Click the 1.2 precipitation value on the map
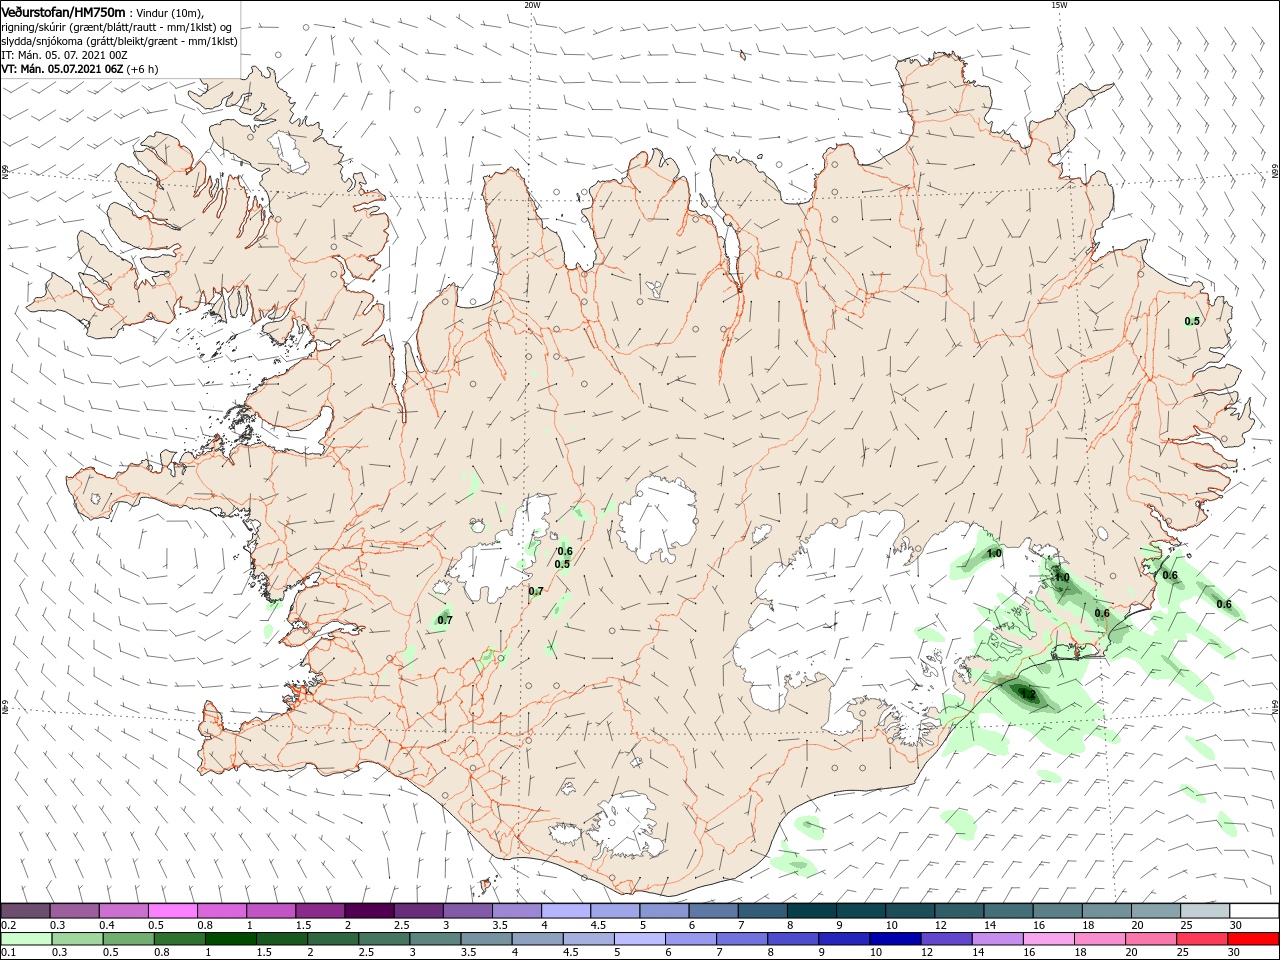This screenshot has height=960, width=1280. [1027, 693]
